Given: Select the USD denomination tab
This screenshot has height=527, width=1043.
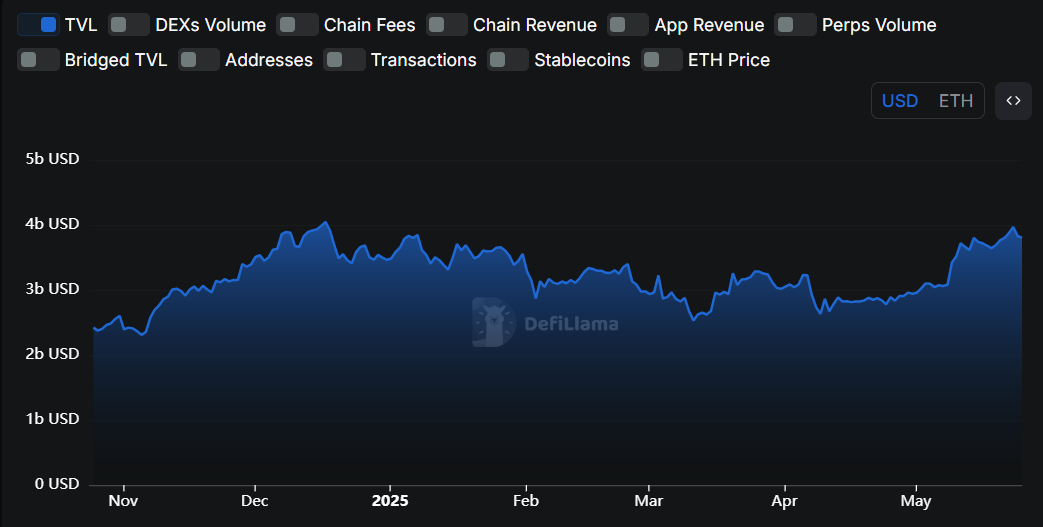Looking at the screenshot, I should [x=900, y=101].
